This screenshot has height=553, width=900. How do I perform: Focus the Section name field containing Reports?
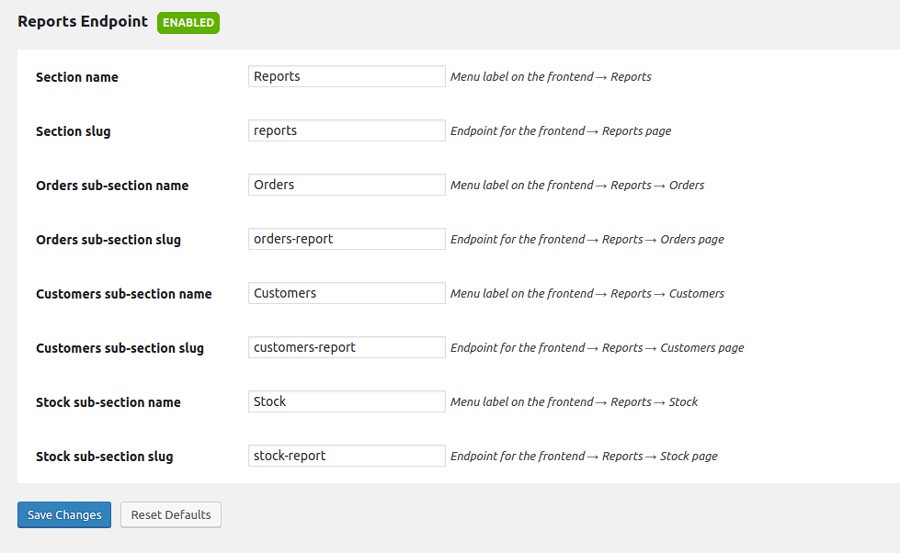click(346, 77)
